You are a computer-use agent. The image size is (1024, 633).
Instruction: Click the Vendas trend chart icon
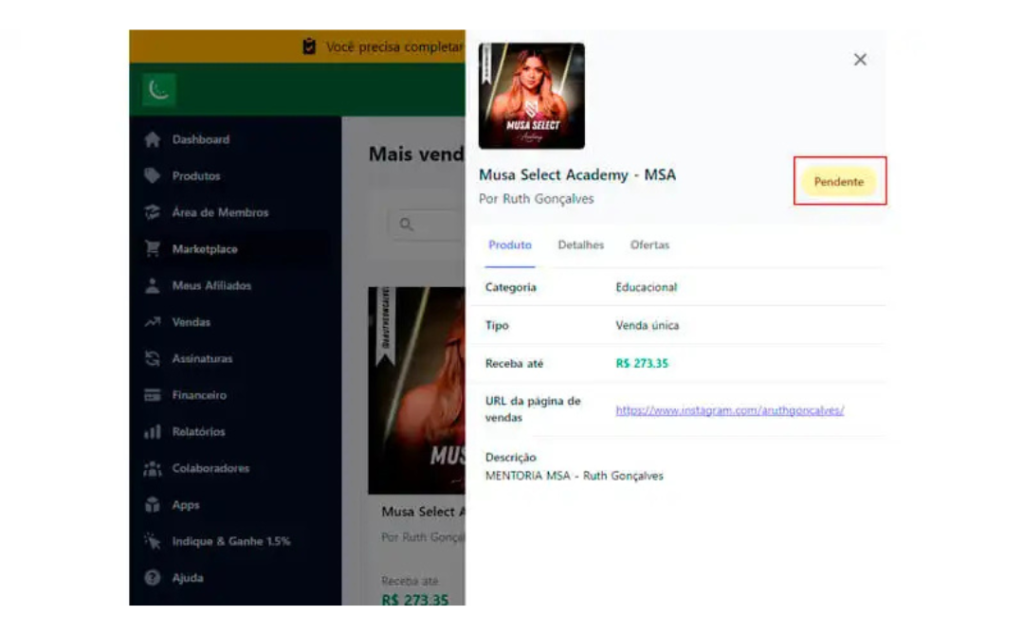(153, 322)
